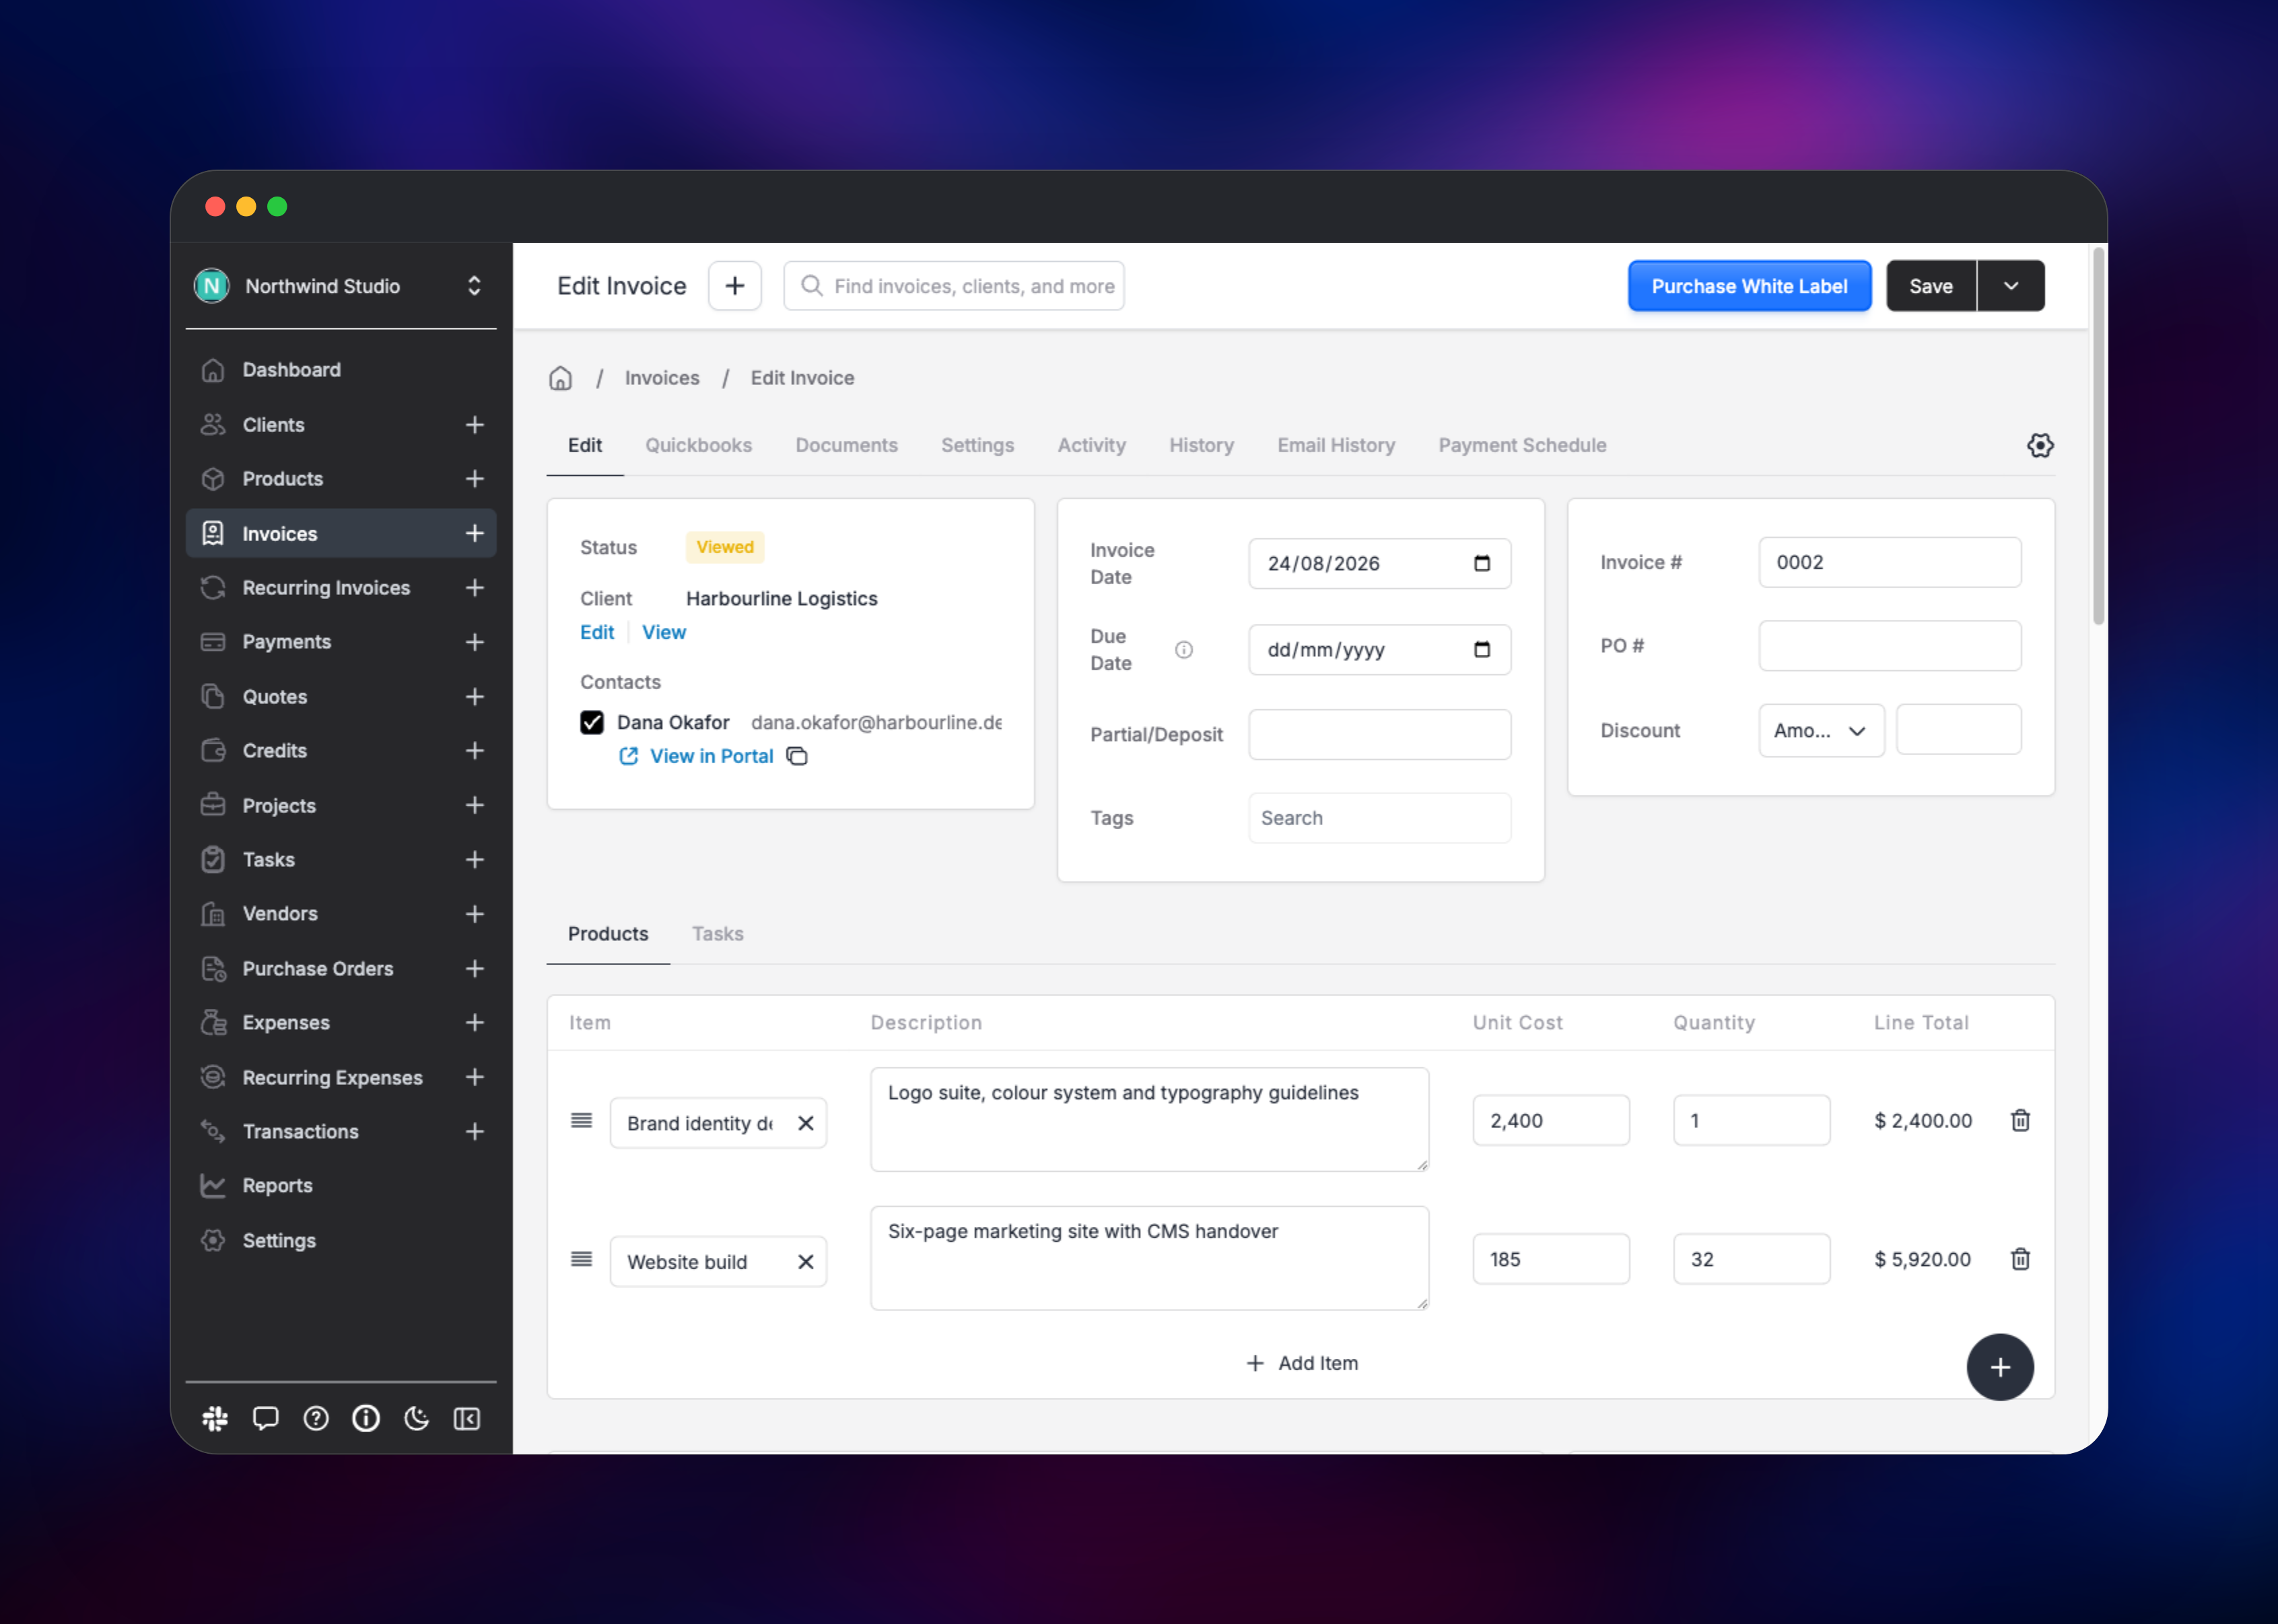The width and height of the screenshot is (2278, 1624).
Task: Clear the Website build item selection
Action: (805, 1262)
